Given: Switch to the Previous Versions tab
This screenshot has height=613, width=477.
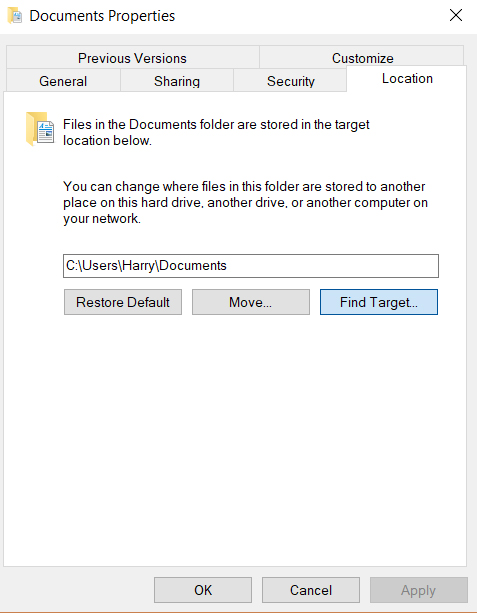Looking at the screenshot, I should (x=133, y=58).
